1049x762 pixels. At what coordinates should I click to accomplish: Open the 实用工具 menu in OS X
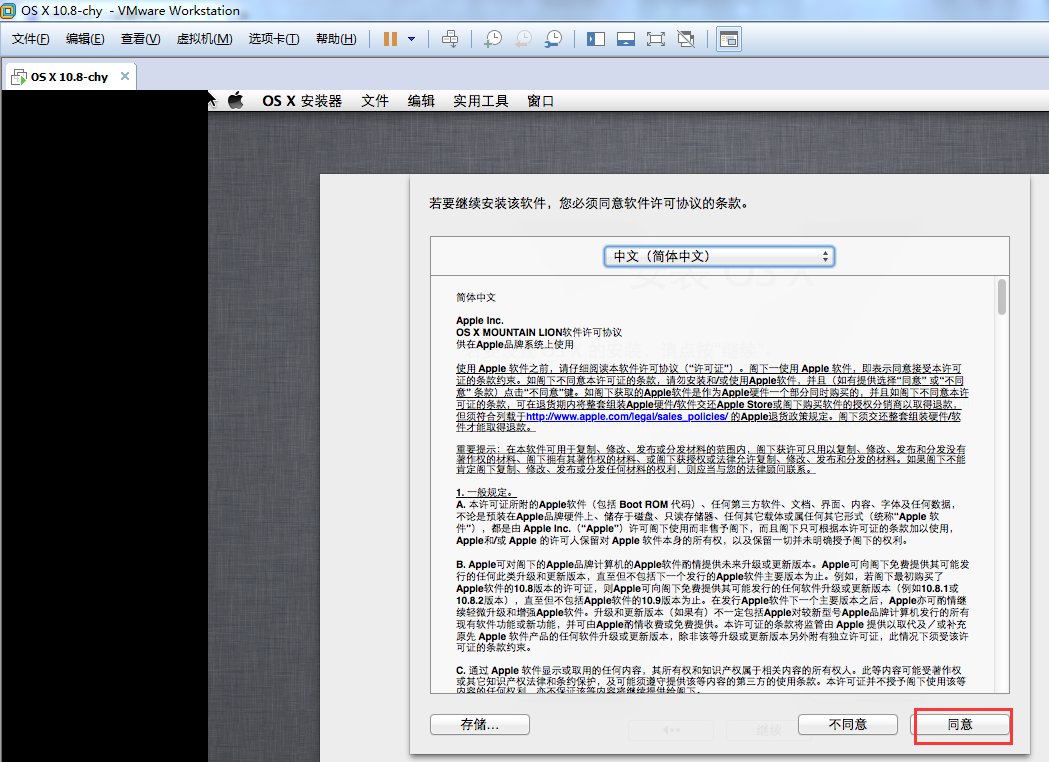480,100
